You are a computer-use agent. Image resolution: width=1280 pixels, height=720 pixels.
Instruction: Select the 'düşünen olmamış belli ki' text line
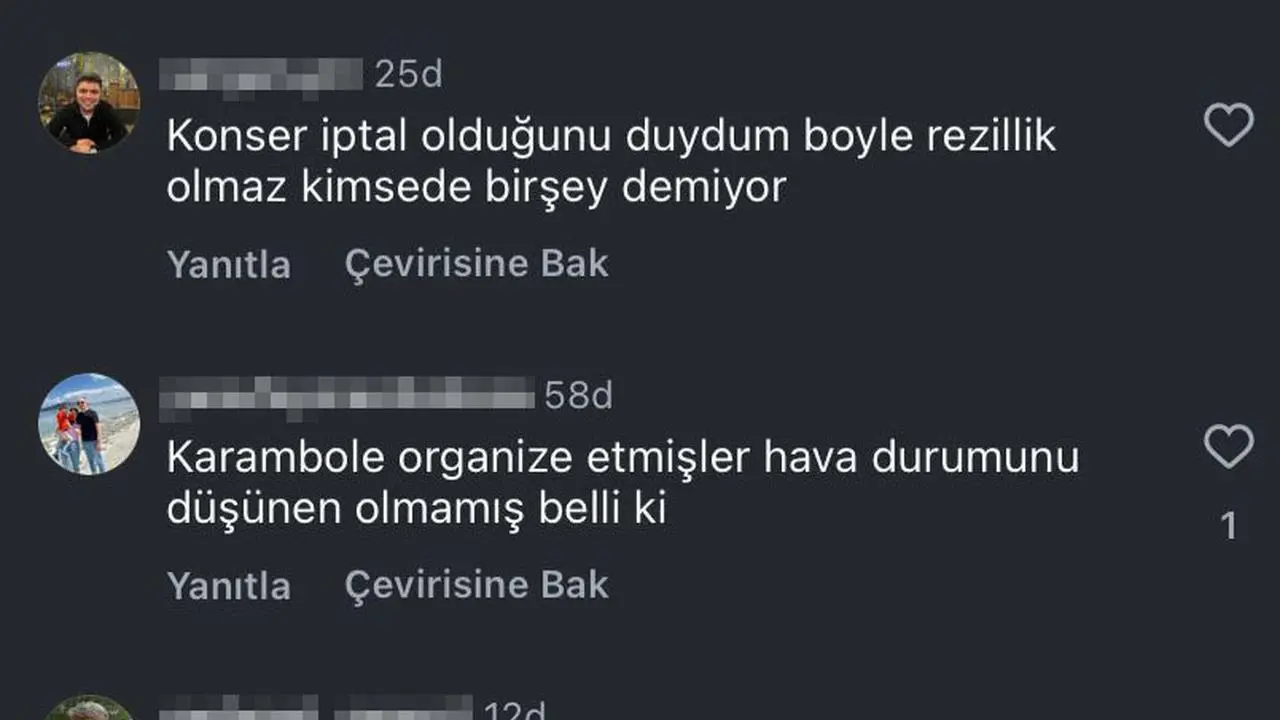tap(416, 510)
